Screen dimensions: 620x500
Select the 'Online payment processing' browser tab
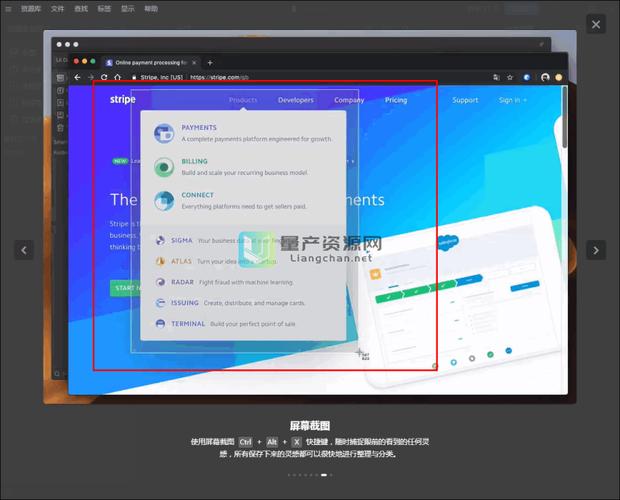(151, 62)
